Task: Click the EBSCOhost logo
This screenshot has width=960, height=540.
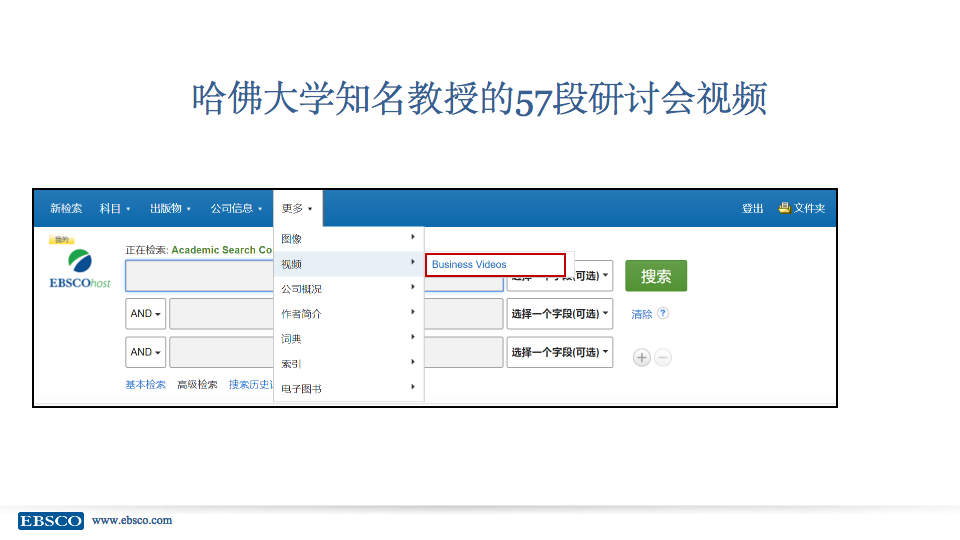Action: (x=80, y=269)
